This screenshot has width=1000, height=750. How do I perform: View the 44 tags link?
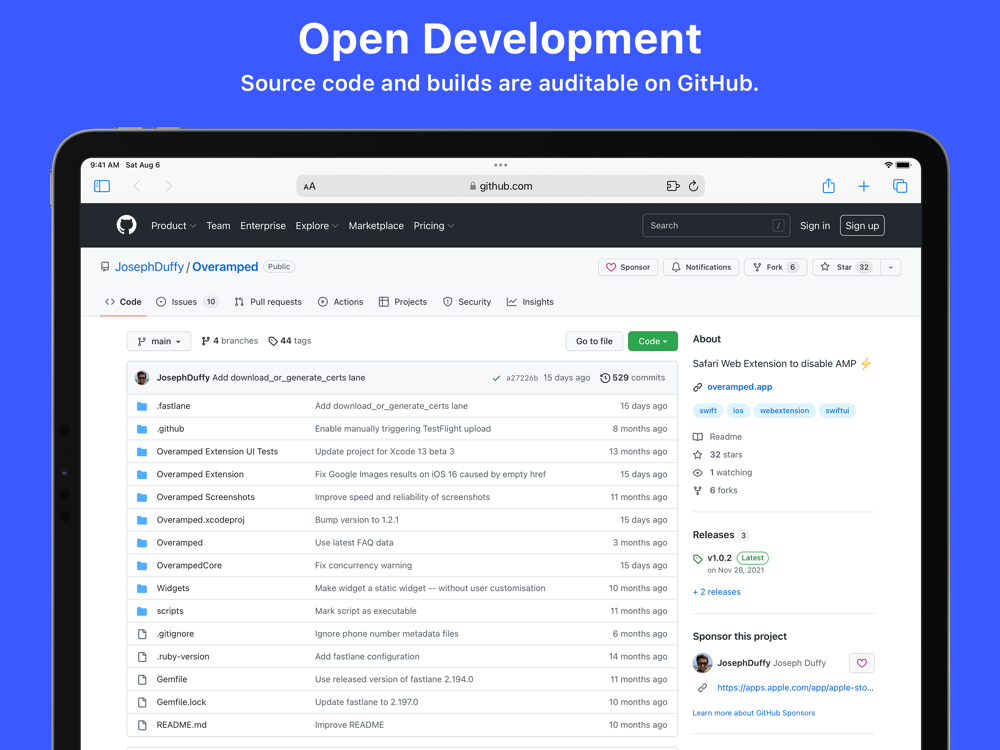coord(290,341)
